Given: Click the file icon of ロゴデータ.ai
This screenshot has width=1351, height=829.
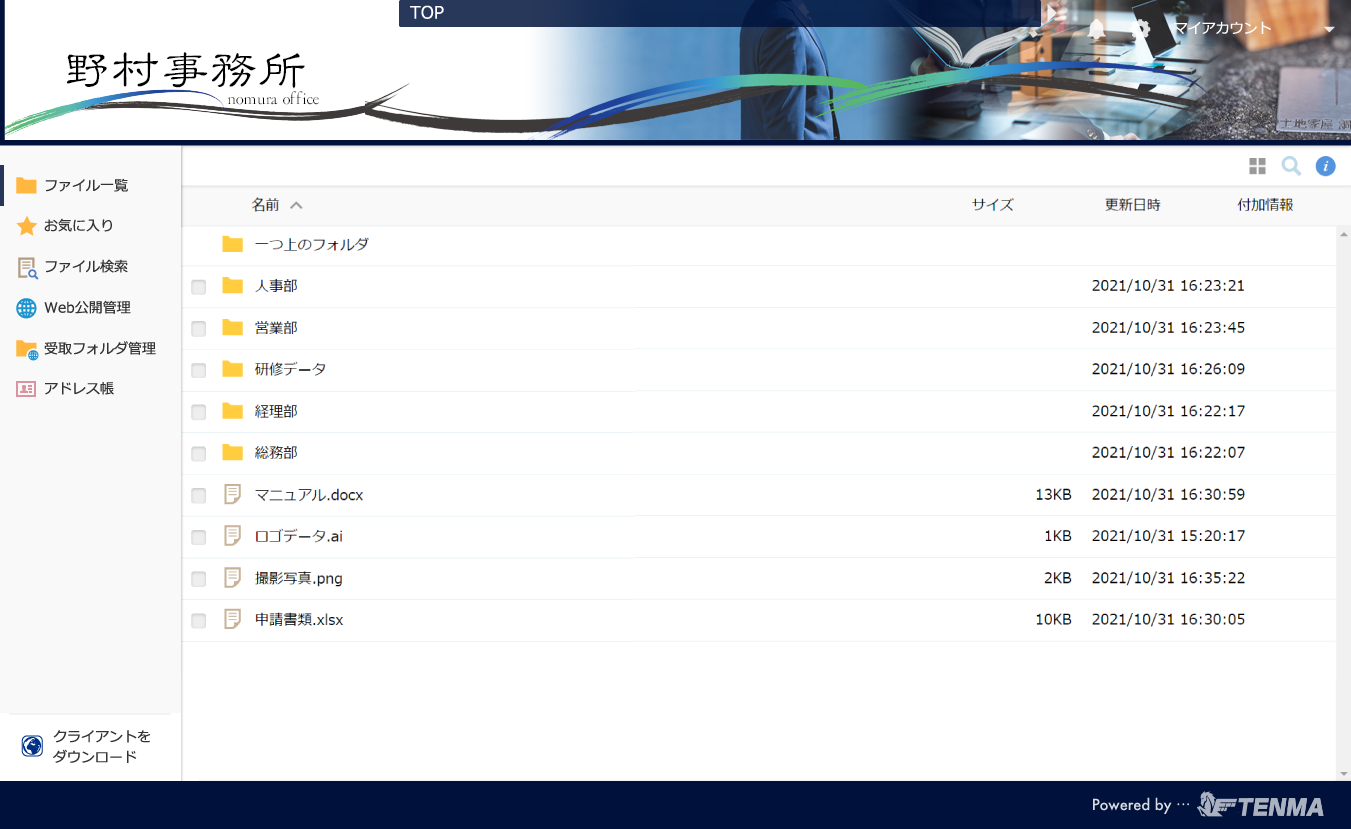Looking at the screenshot, I should [x=233, y=536].
